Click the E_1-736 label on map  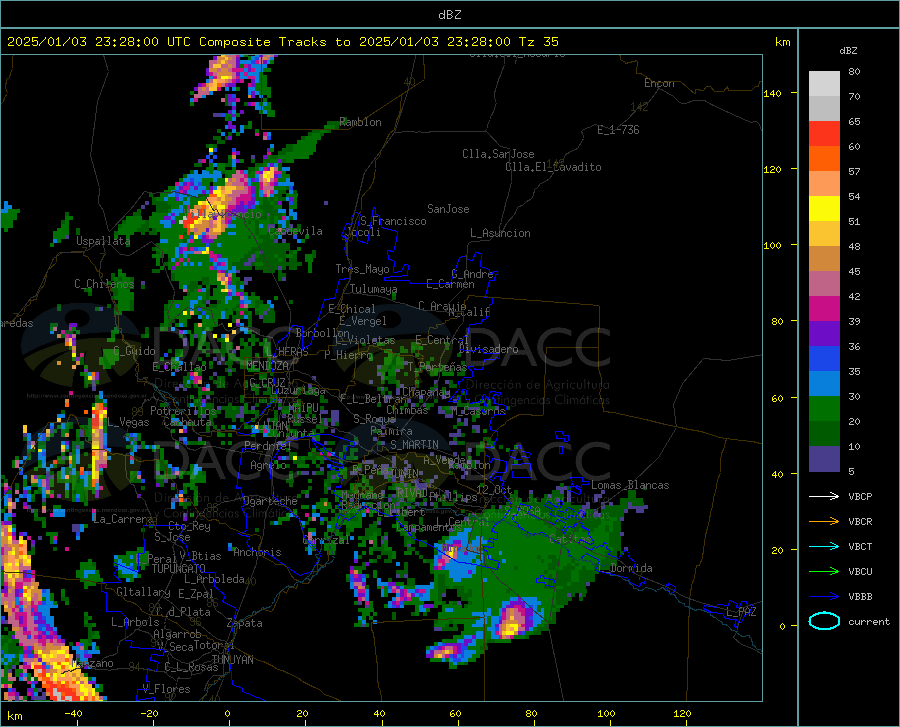point(618,130)
